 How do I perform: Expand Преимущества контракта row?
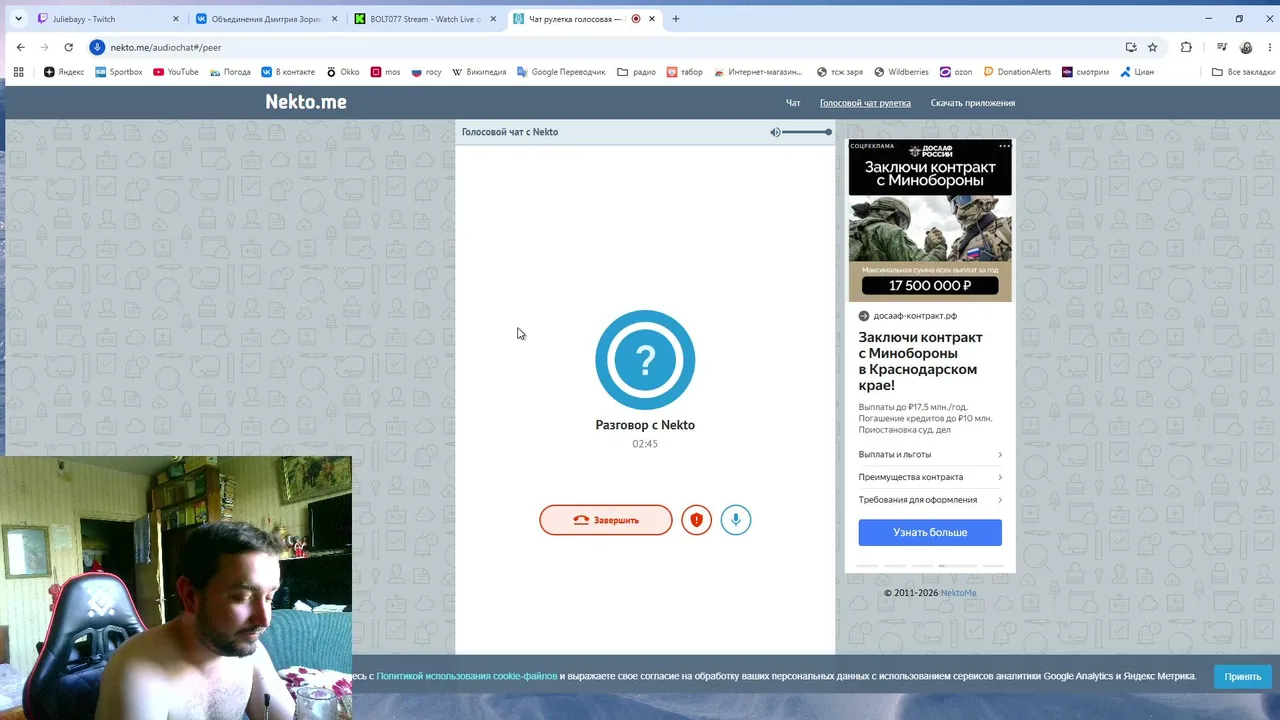930,477
